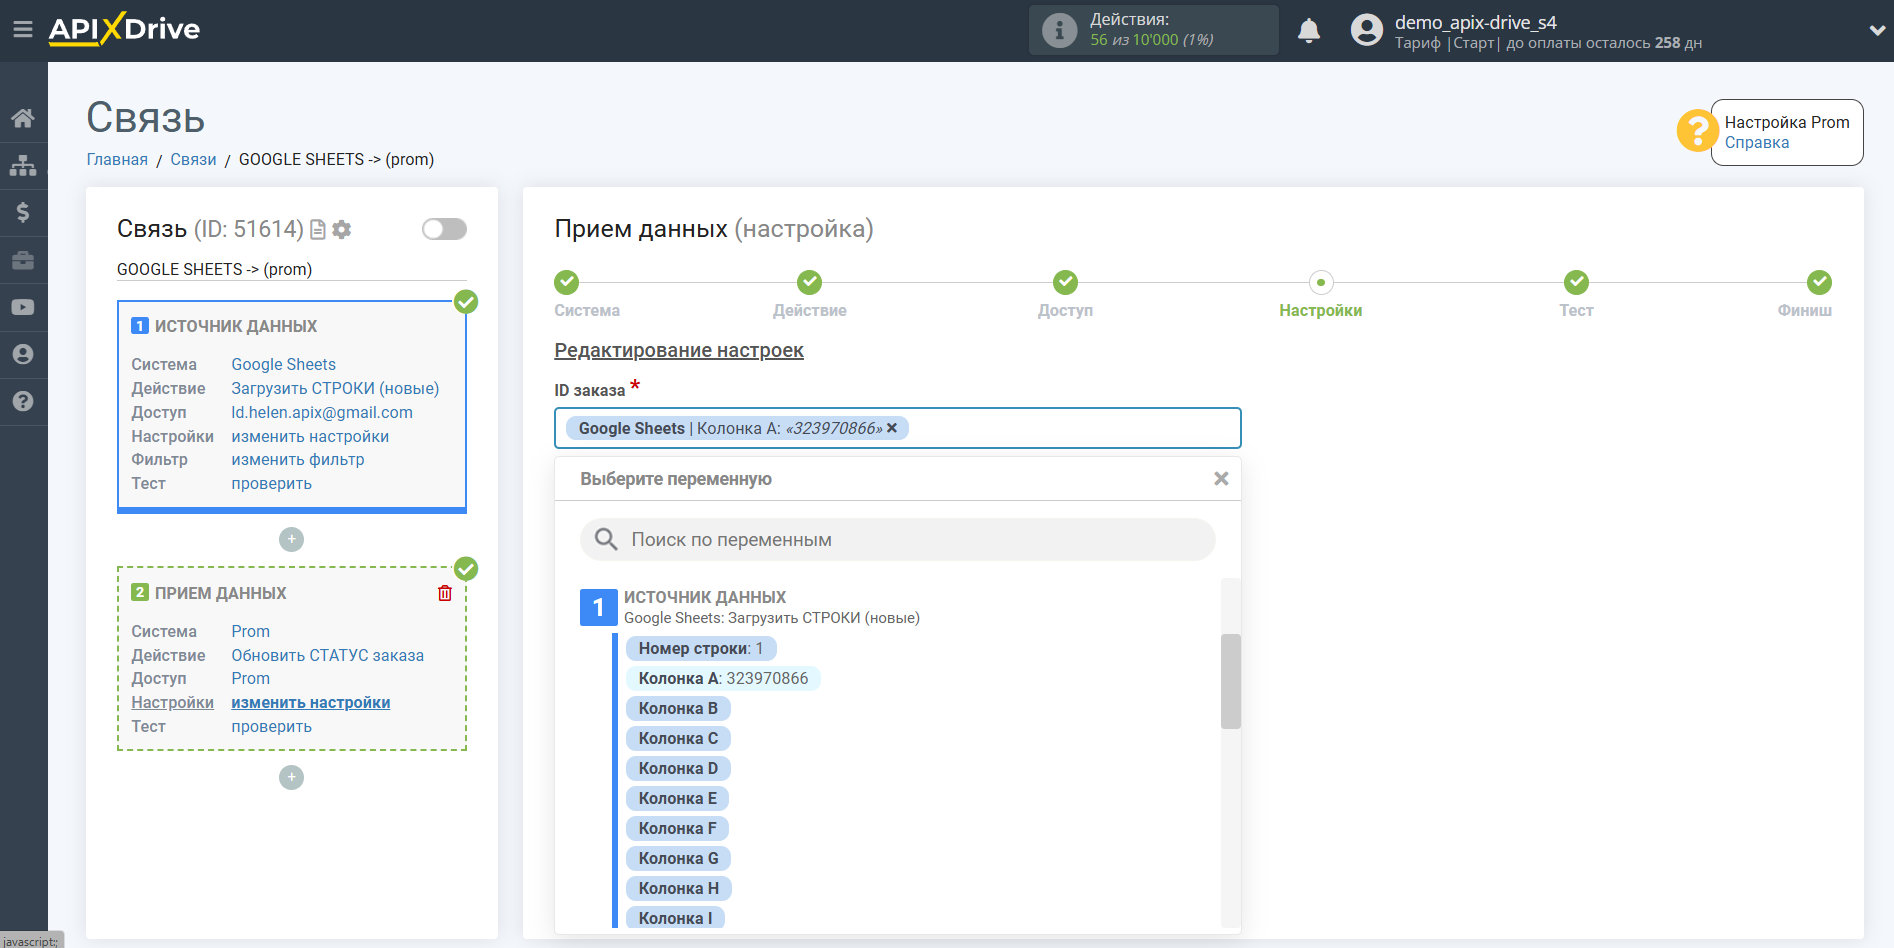The height and width of the screenshot is (948, 1894).
Task: Open Google Sheets system link
Action: click(283, 364)
